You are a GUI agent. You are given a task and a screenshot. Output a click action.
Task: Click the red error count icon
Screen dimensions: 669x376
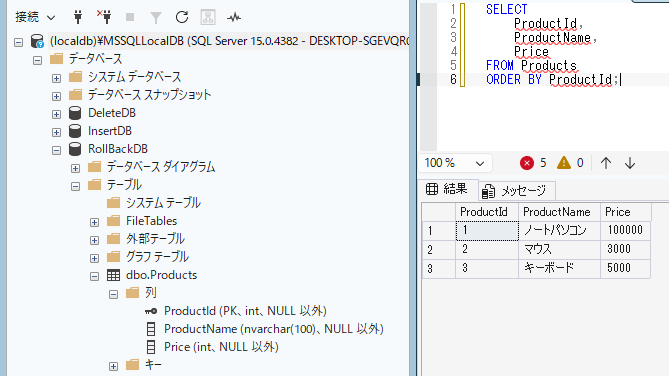click(x=527, y=163)
